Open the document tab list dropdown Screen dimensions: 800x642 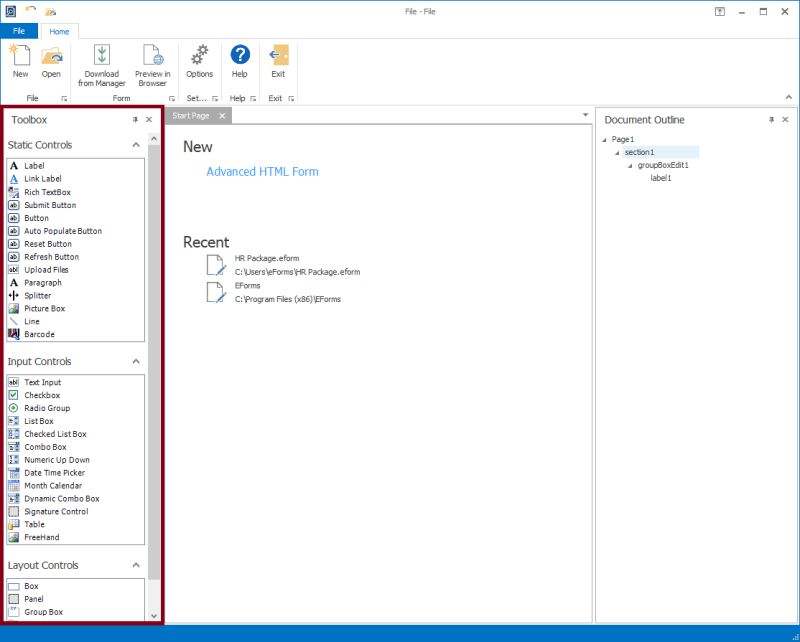(585, 115)
